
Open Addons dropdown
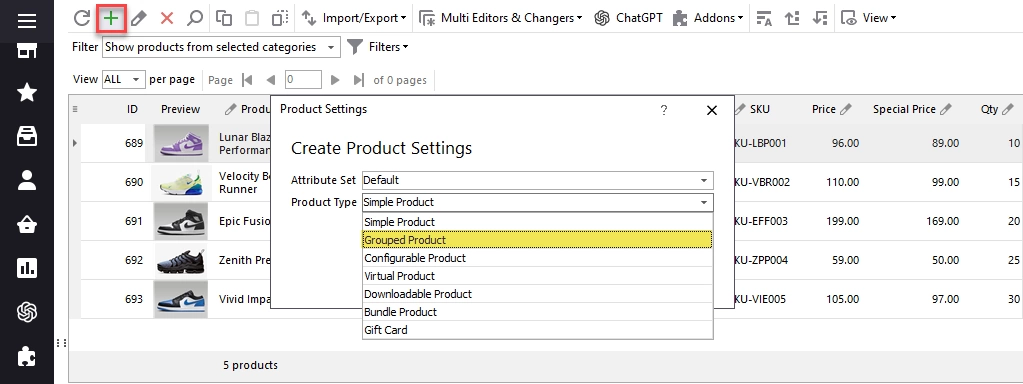click(708, 18)
